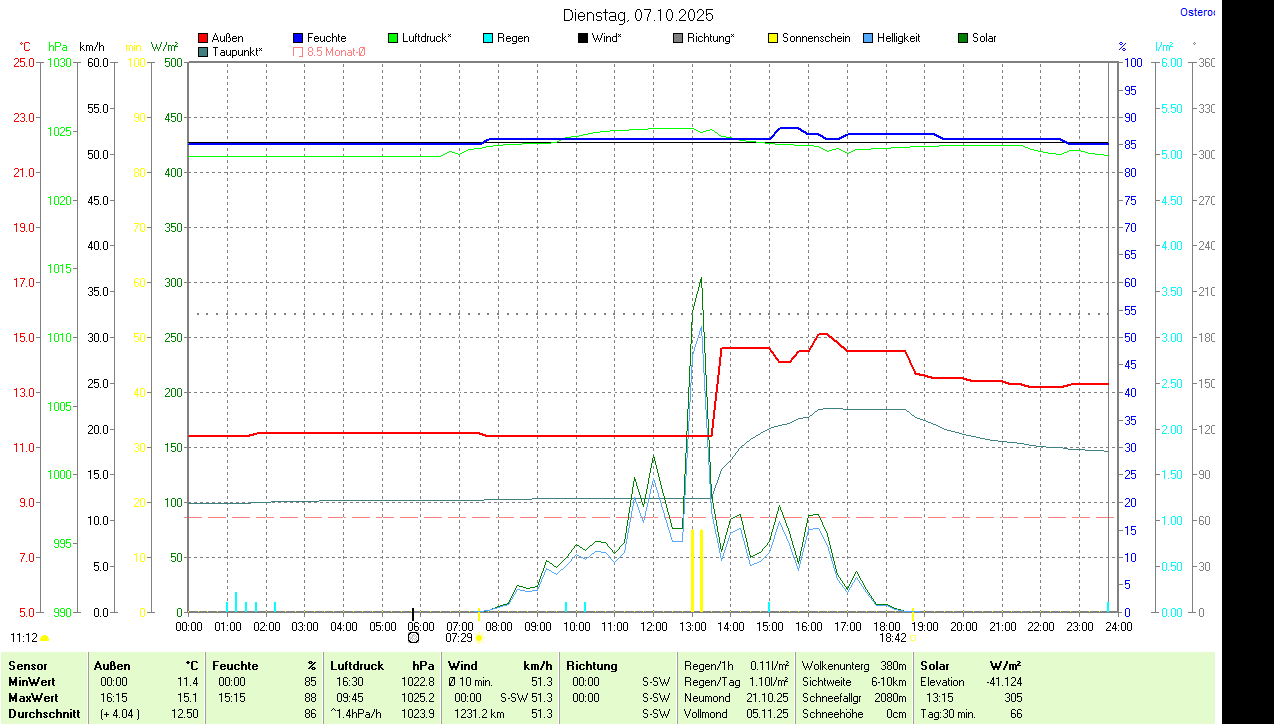1274x724 pixels.
Task: Click the sunrise icon next to 07:29
Action: (x=479, y=637)
